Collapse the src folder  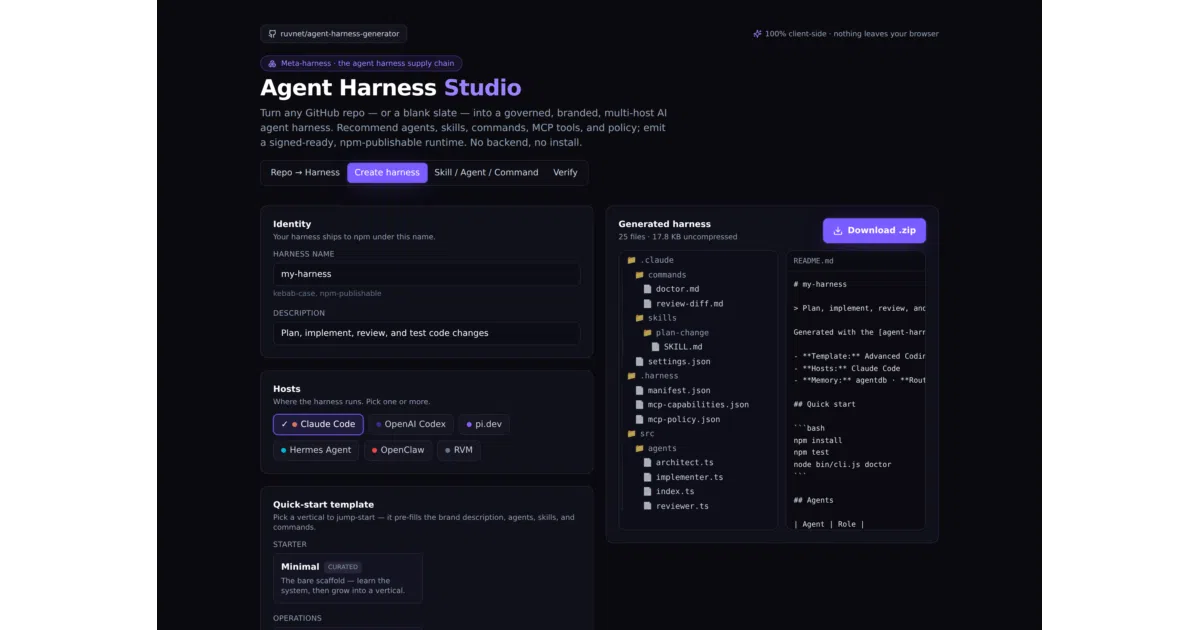(641, 434)
